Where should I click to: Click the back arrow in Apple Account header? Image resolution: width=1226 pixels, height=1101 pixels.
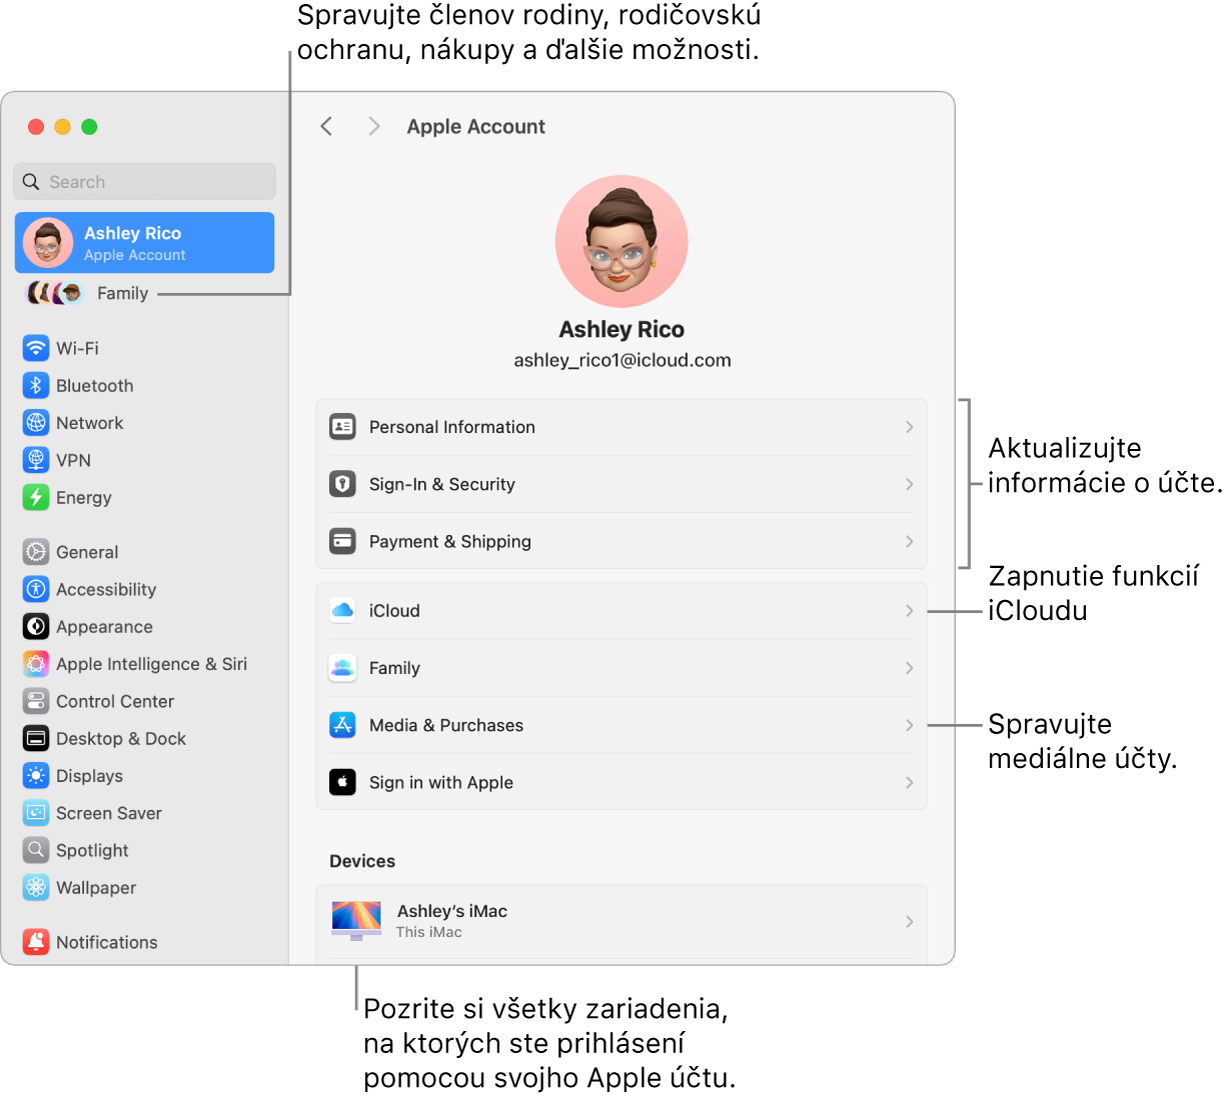pyautogui.click(x=326, y=126)
